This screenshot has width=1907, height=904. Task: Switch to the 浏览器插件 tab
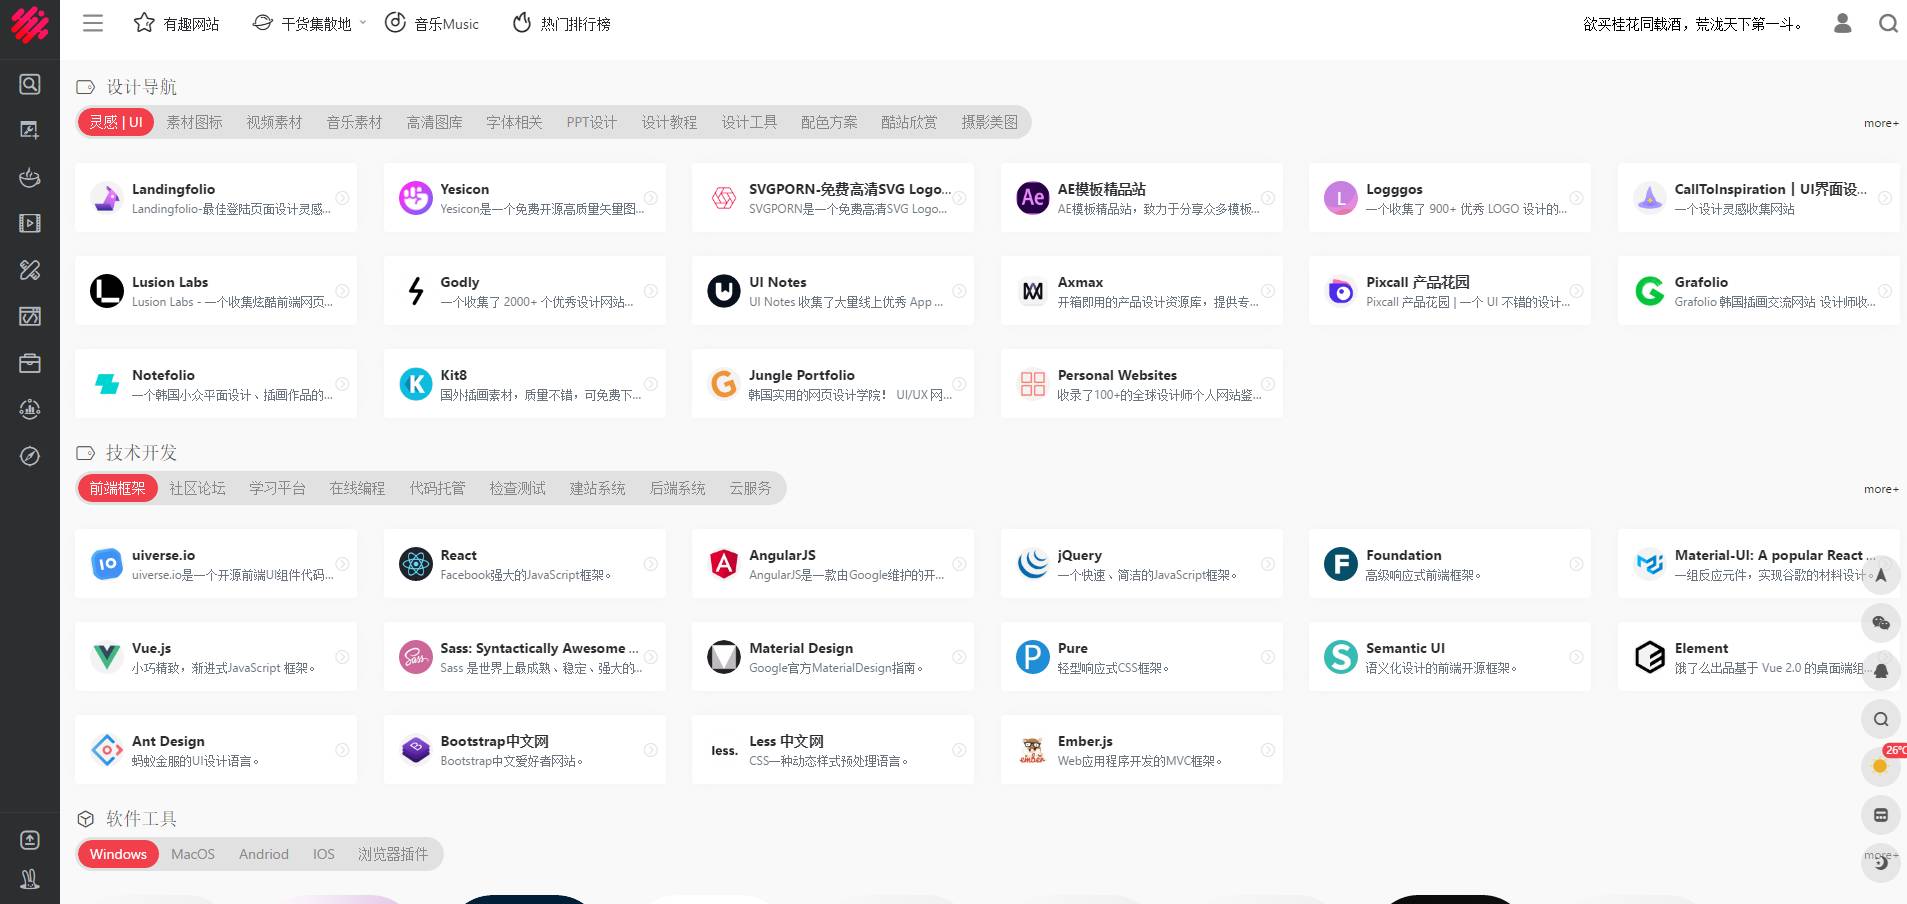click(x=393, y=854)
